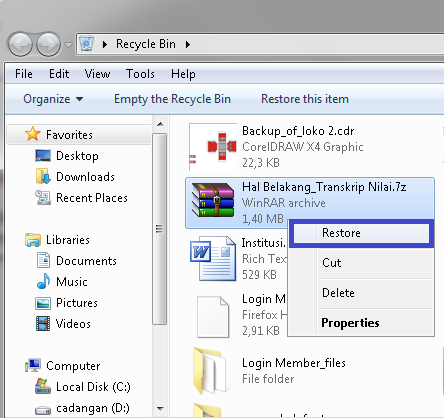The image size is (444, 418).
Task: Choose Cut from the context menu
Action: coord(361,263)
